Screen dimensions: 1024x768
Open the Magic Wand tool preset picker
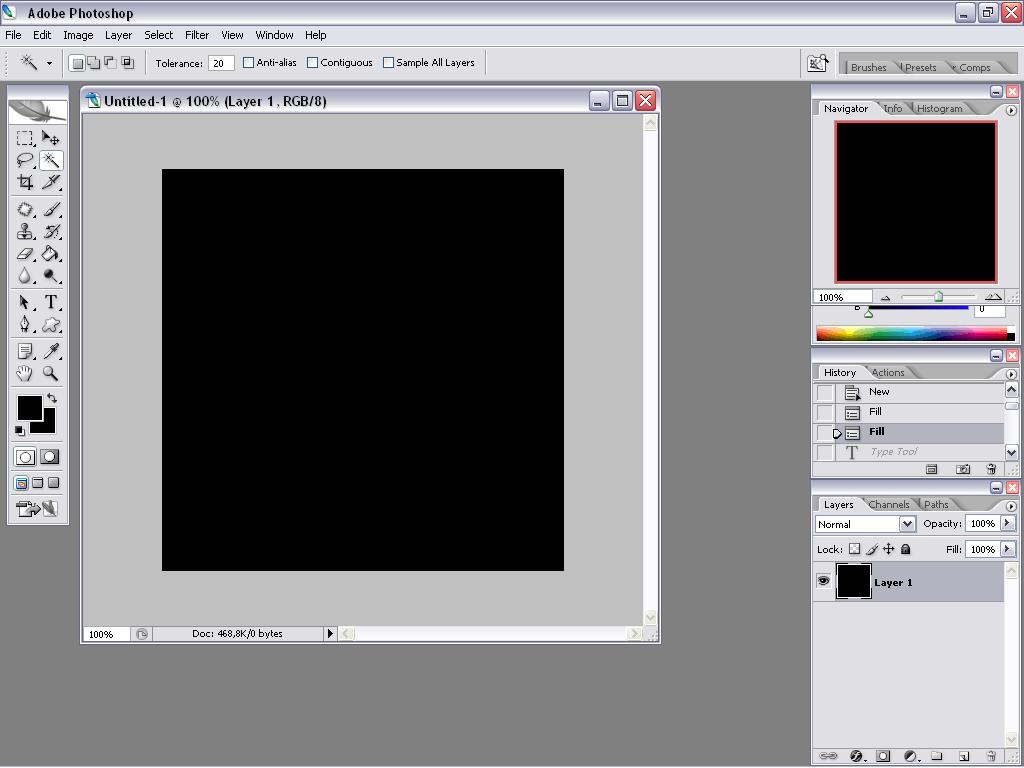pyautogui.click(x=49, y=63)
